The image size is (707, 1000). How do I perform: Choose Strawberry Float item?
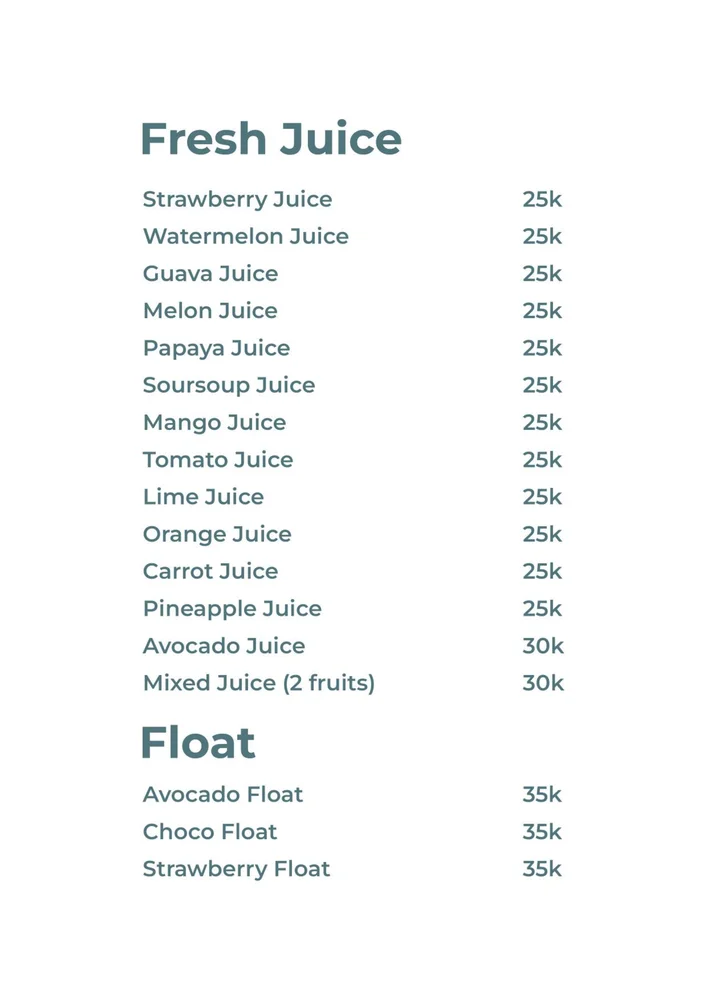click(237, 869)
